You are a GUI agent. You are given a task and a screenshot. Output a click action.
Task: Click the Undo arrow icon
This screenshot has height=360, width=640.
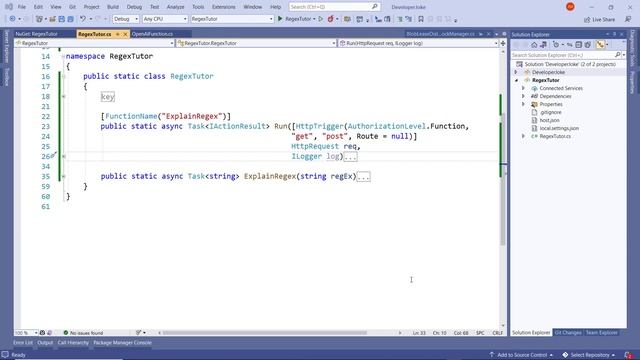click(83, 19)
